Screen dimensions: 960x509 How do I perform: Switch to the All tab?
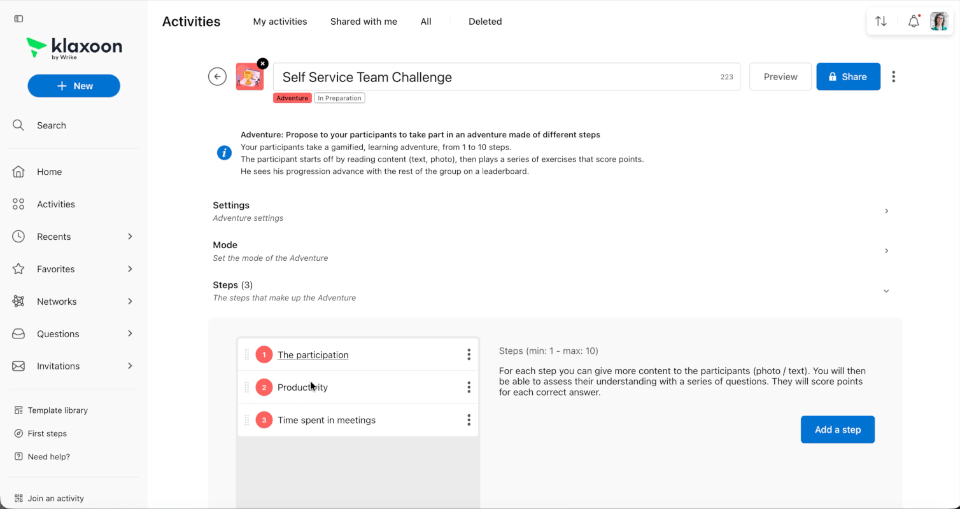click(x=426, y=21)
